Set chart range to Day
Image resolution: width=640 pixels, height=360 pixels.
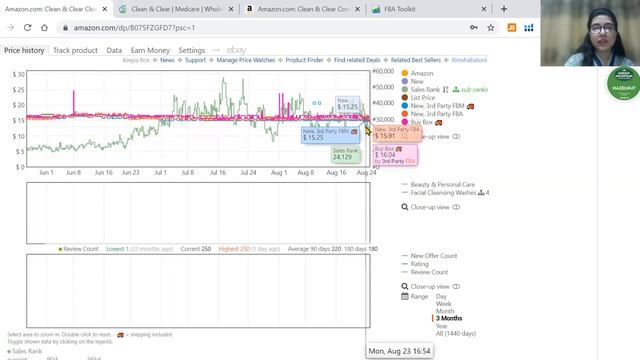(x=441, y=296)
